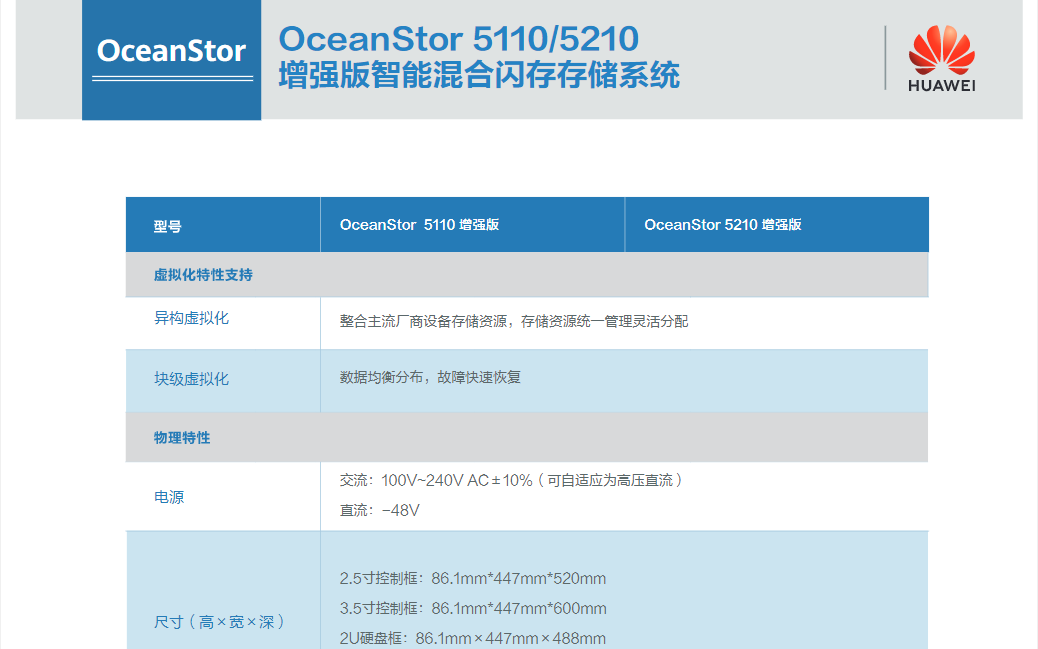Click the 整合主流厂商设备存储资源 description text
Screen dimensions: 1038x649
tap(514, 321)
